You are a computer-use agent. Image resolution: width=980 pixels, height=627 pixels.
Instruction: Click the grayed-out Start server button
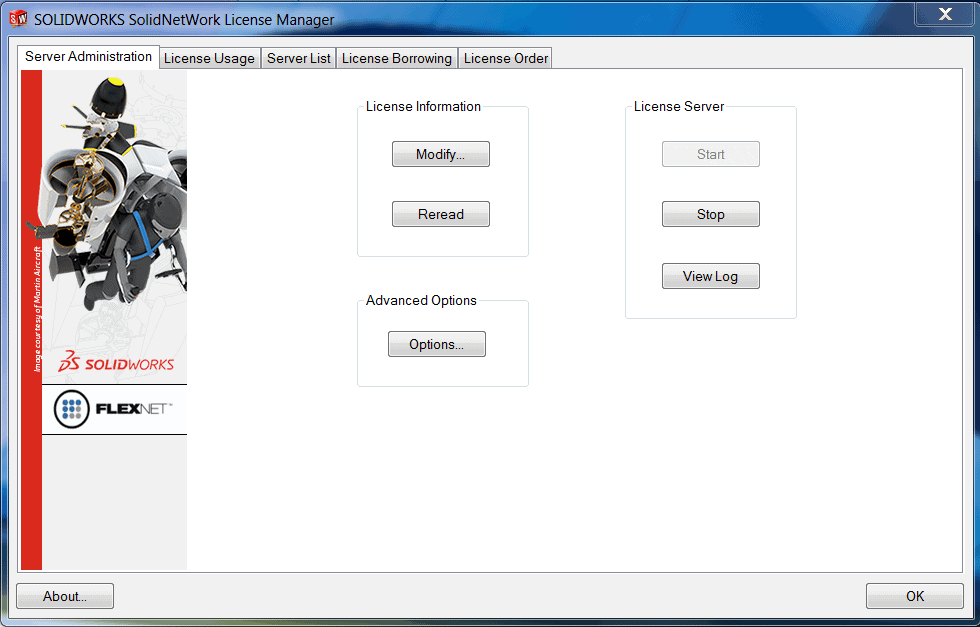pyautogui.click(x=711, y=154)
